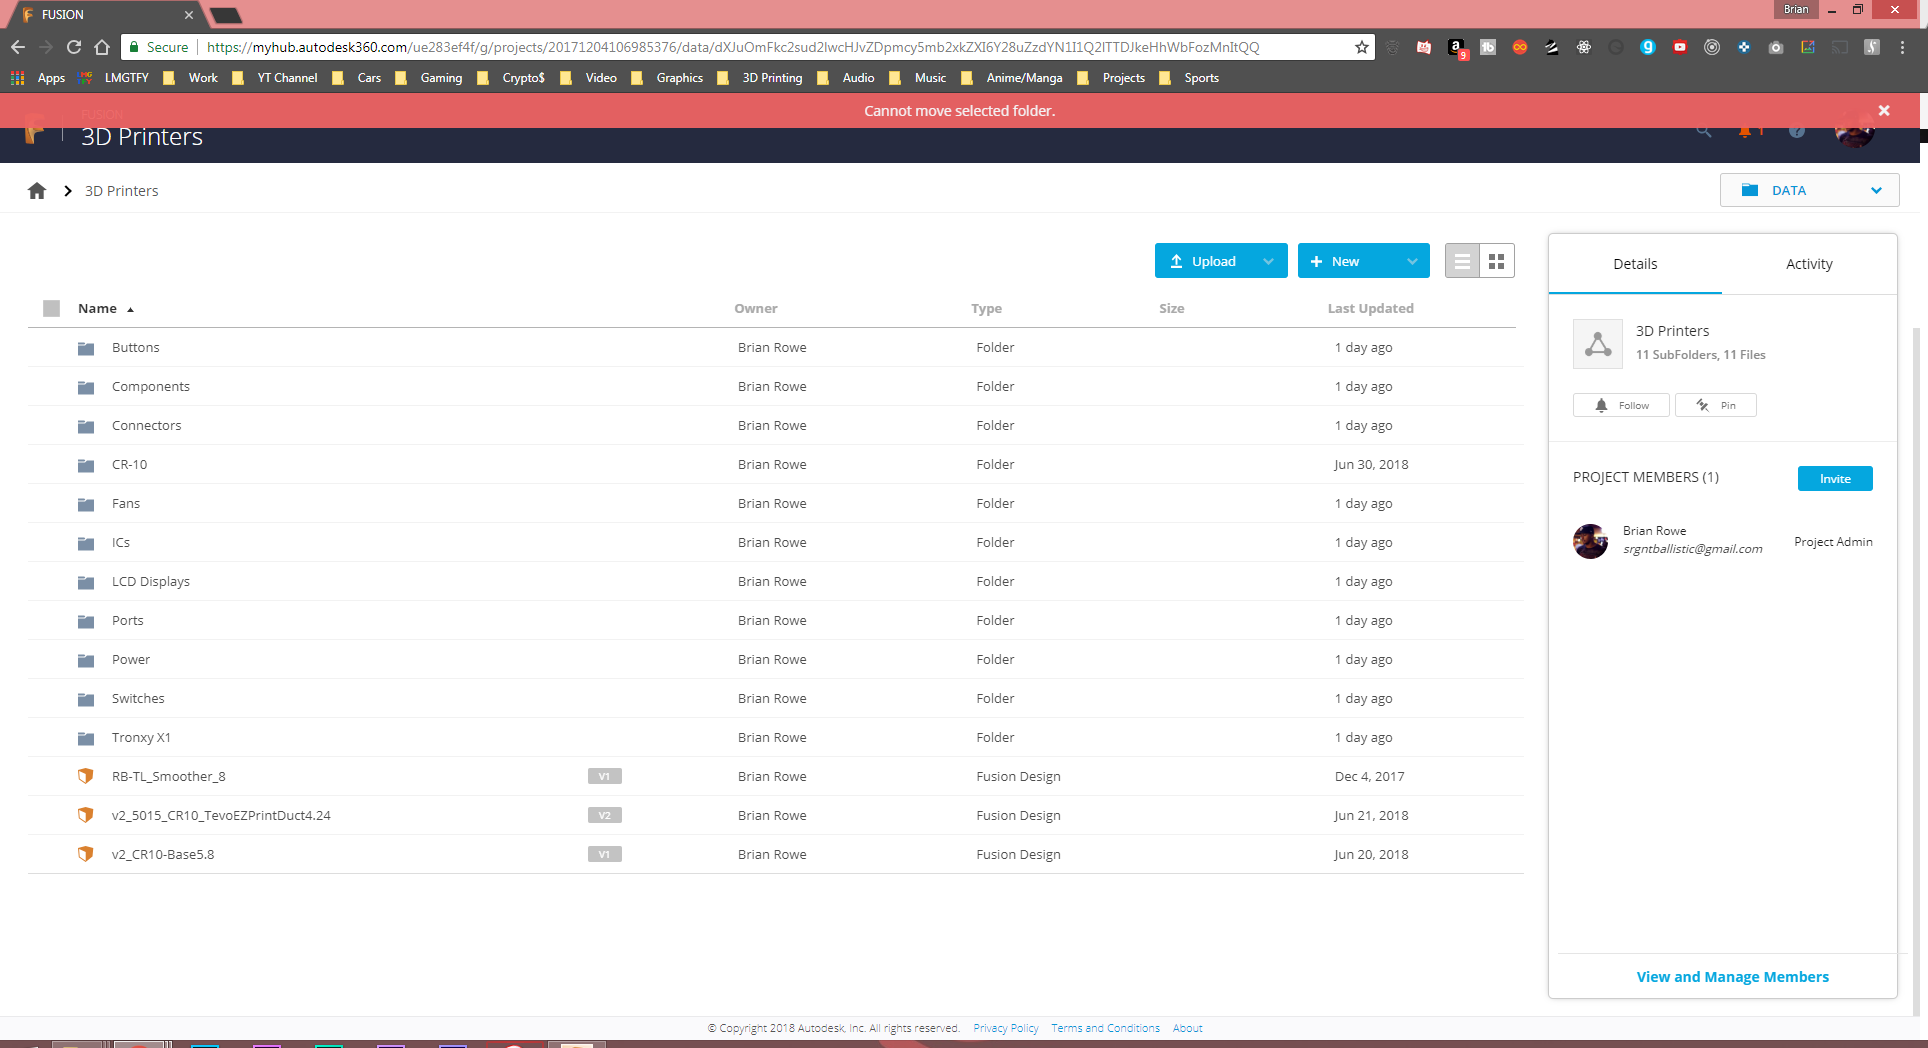Viewport: 1928px width, 1048px height.
Task: Open the Buttons folder icon
Action: [86, 348]
